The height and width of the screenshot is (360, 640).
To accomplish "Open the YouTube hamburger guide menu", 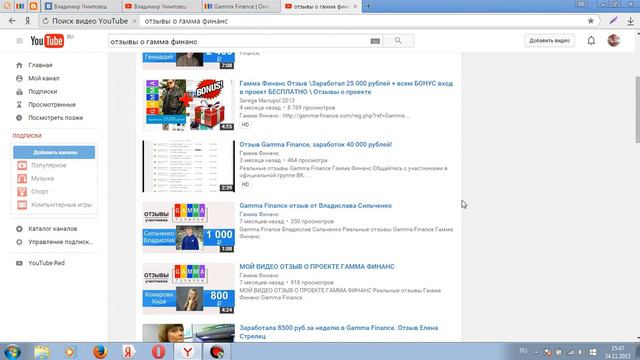I will (19, 41).
